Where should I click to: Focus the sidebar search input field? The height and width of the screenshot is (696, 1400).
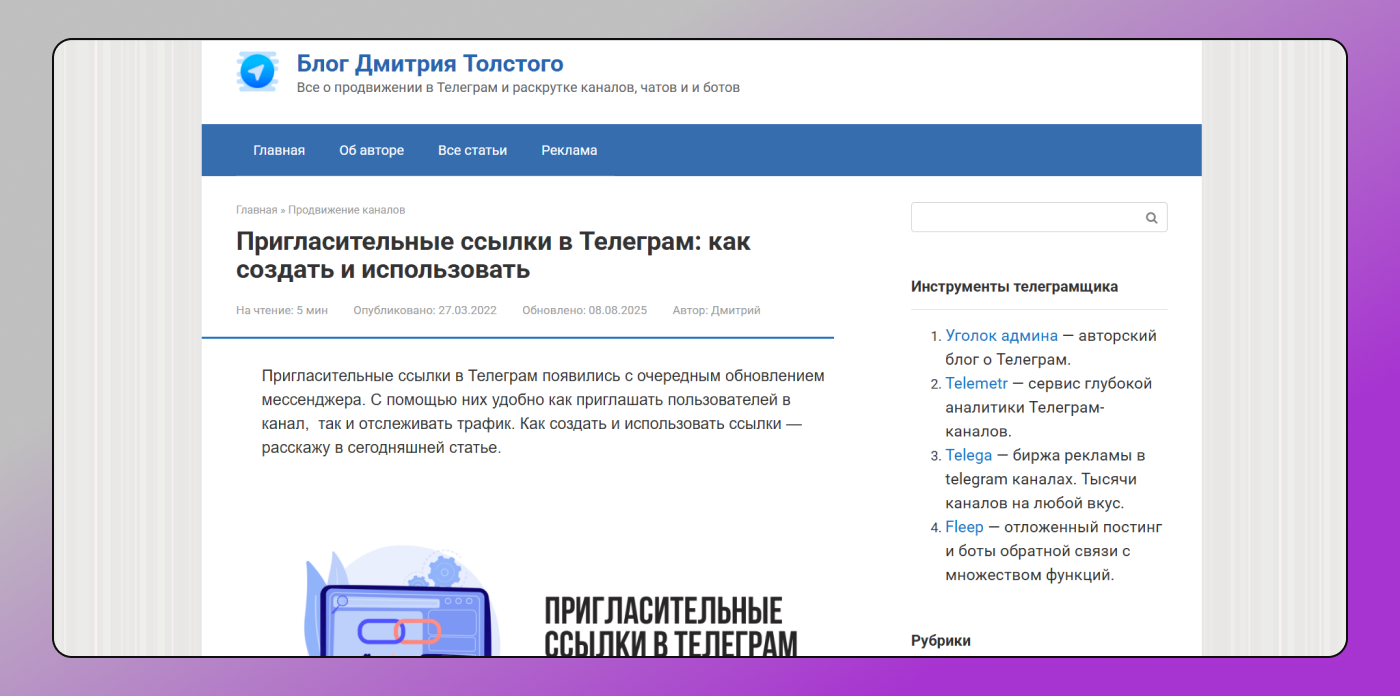pos(1025,218)
